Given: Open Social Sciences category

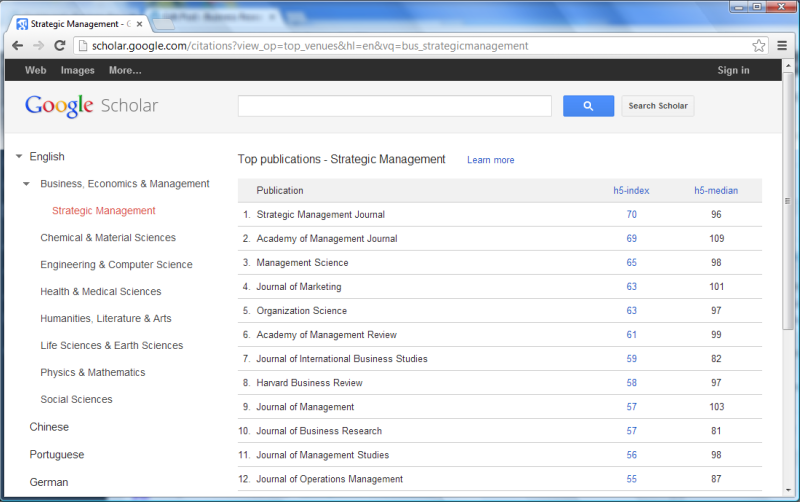Looking at the screenshot, I should (x=76, y=399).
